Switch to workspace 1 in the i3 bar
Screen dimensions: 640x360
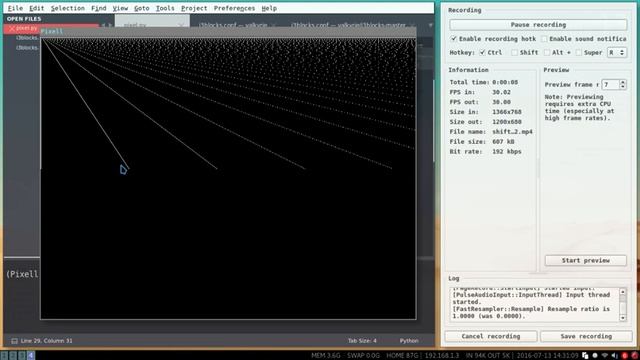[4, 356]
